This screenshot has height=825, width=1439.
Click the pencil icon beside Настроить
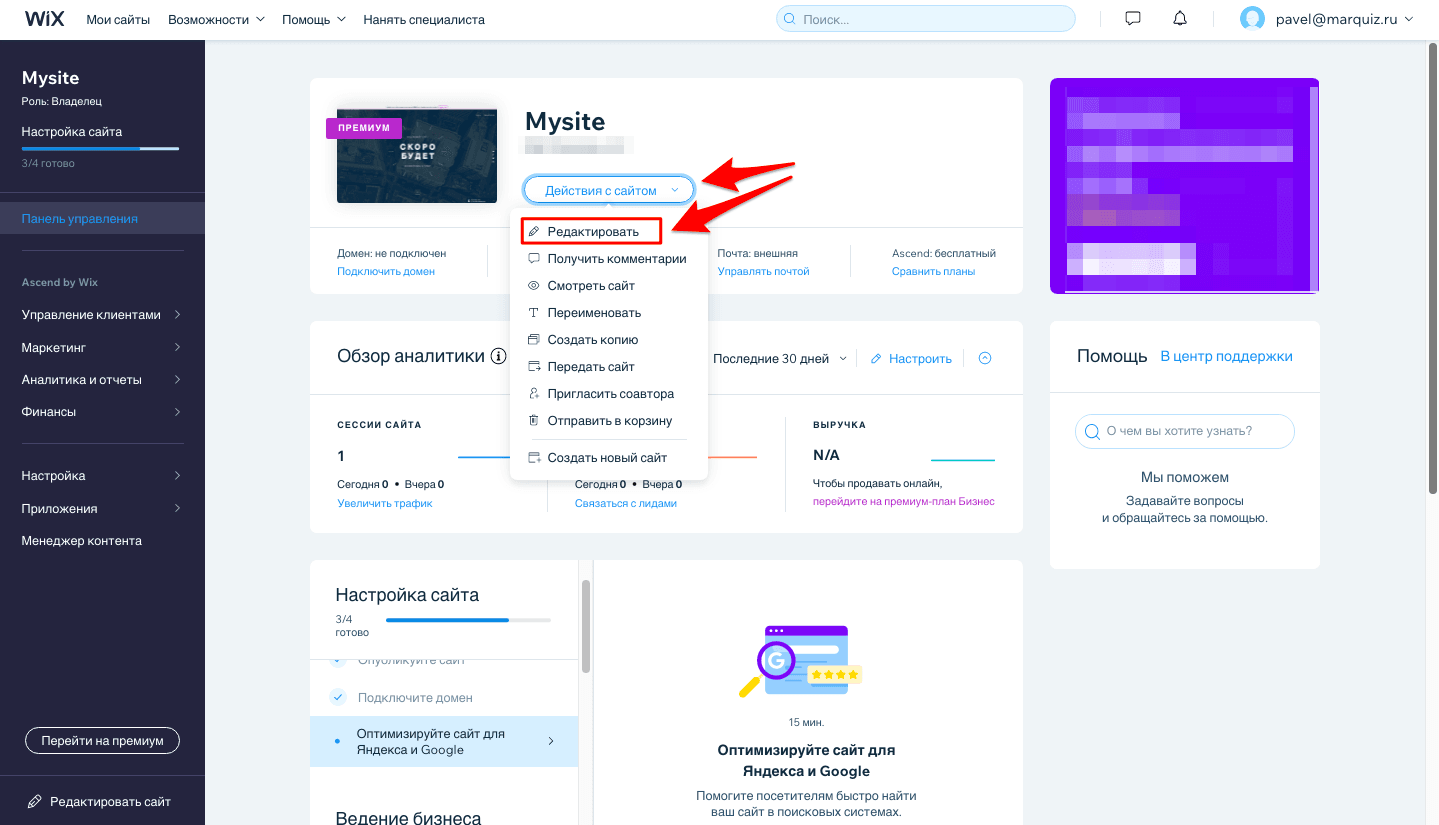tap(876, 358)
